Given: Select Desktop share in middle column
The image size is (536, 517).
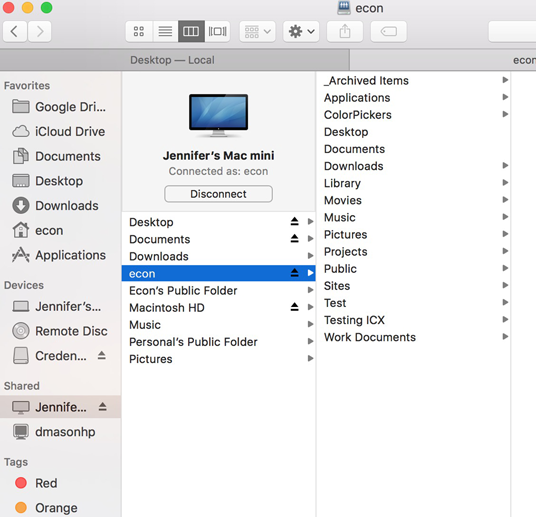Looking at the screenshot, I should 218,222.
